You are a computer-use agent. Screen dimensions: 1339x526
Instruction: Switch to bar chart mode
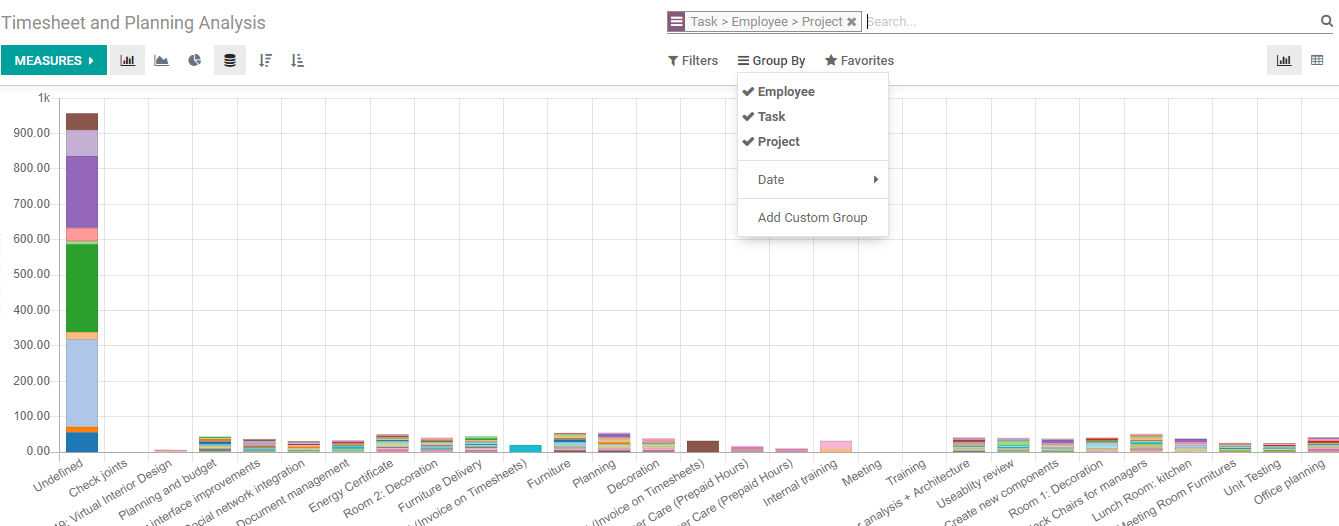point(127,61)
